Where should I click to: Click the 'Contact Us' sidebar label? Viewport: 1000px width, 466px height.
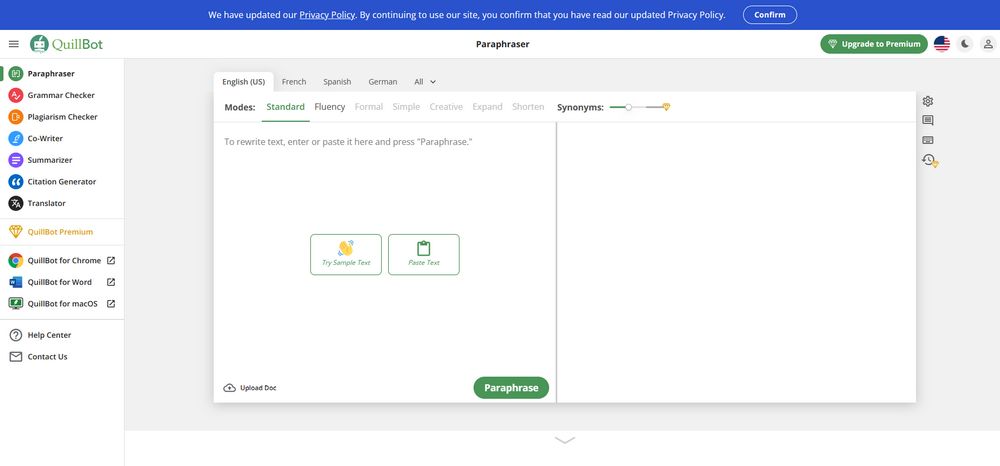(x=47, y=356)
